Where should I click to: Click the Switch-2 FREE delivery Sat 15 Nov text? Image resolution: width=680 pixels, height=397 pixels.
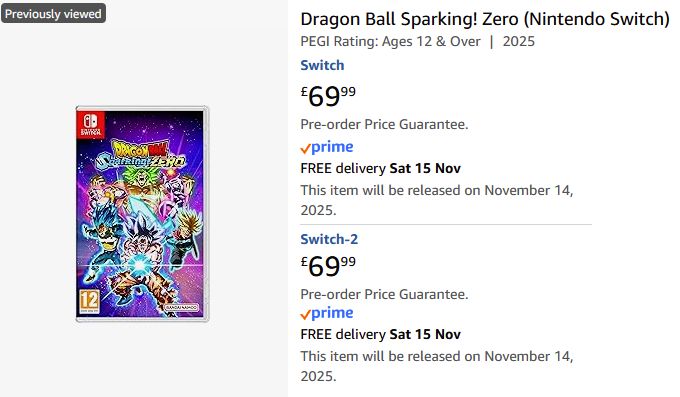380,335
